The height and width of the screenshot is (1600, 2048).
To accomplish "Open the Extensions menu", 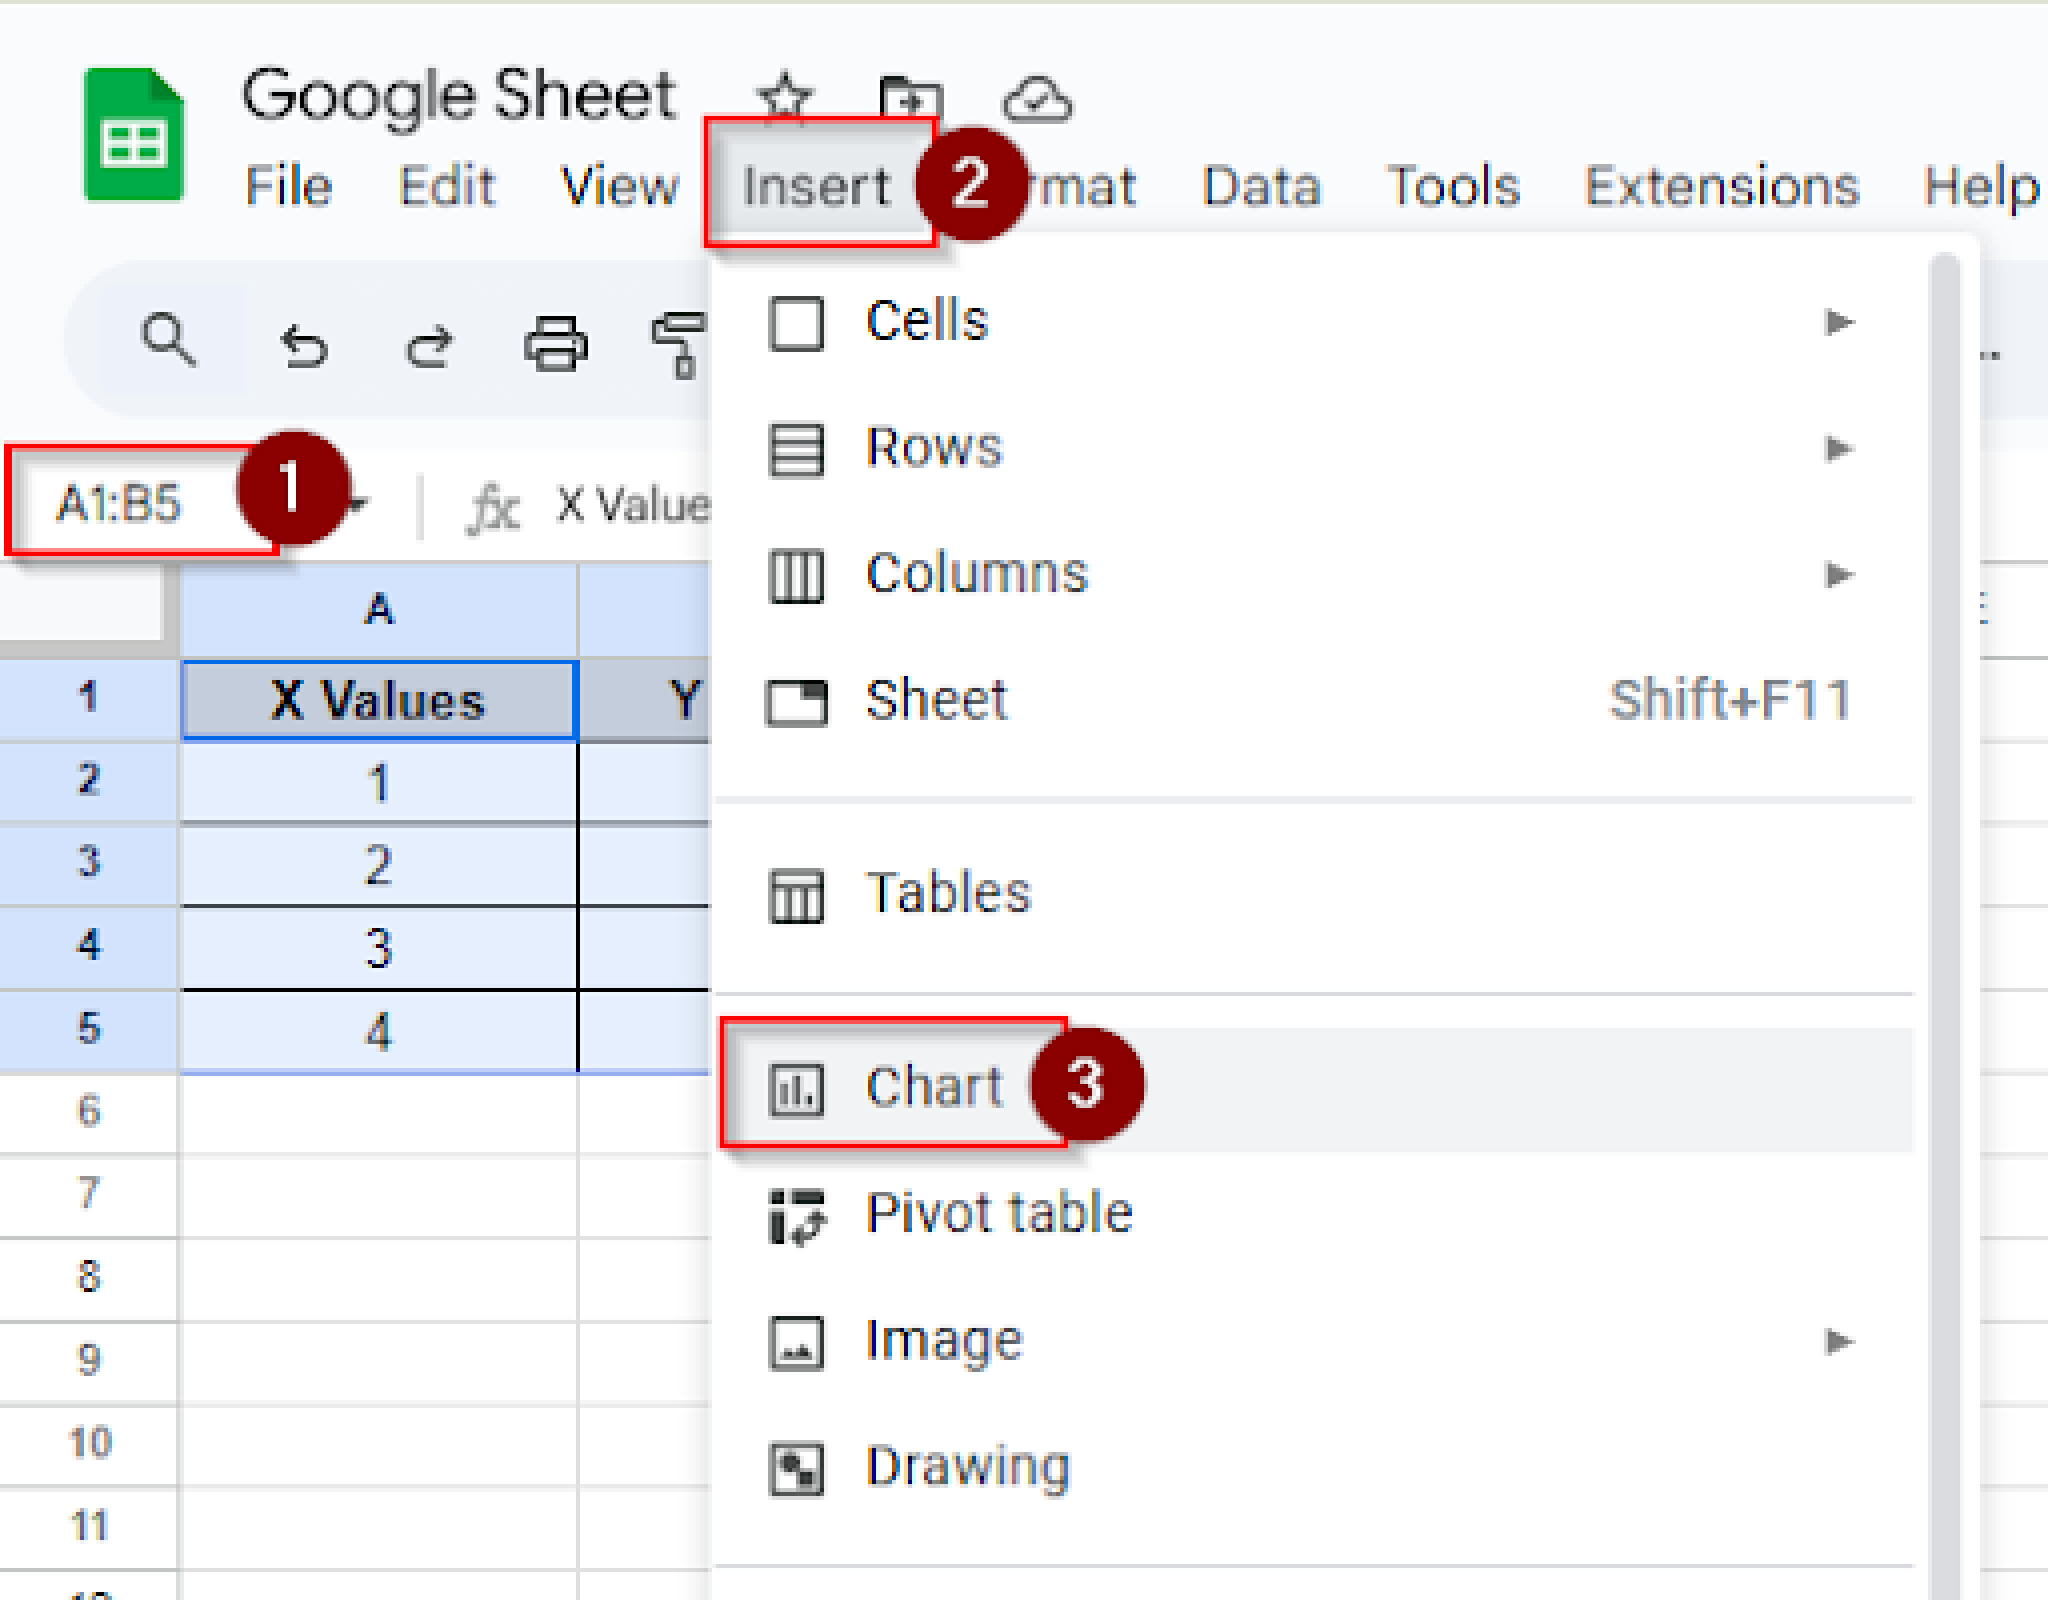I will coord(1721,187).
